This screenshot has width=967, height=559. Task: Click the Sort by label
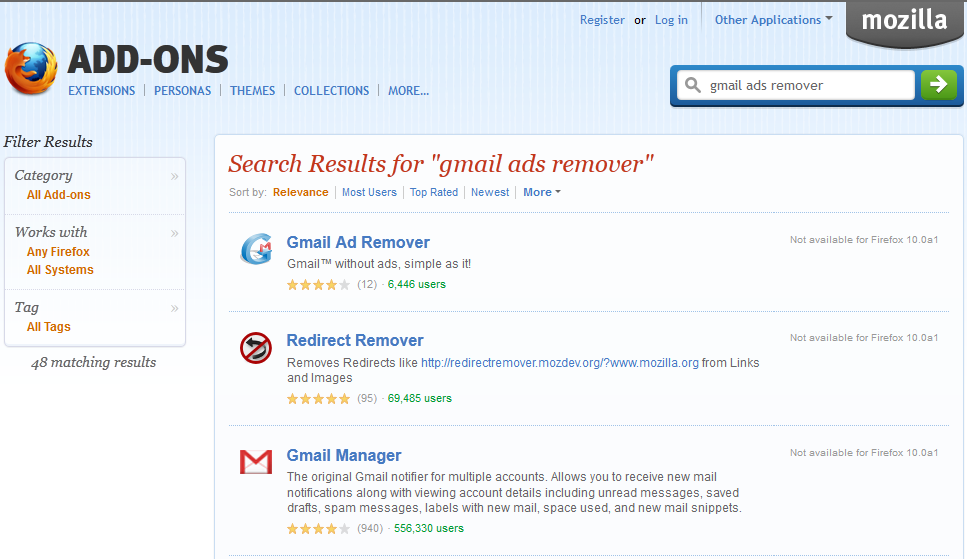tap(248, 192)
